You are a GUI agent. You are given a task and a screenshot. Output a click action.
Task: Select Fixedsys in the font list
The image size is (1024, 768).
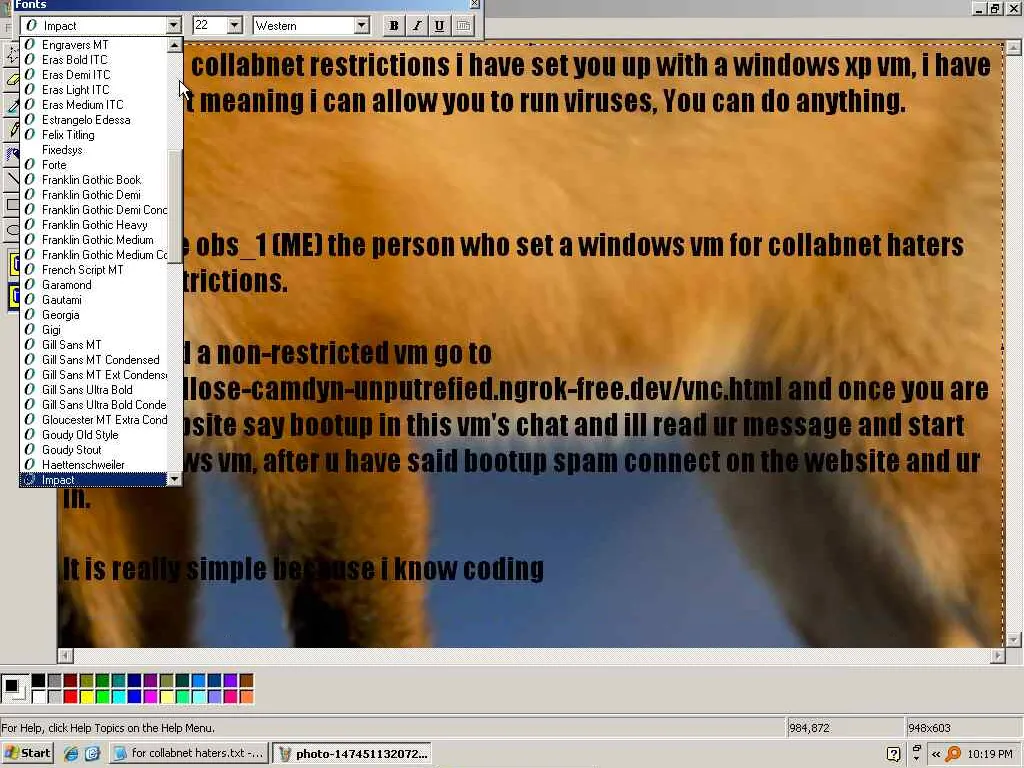click(93, 150)
